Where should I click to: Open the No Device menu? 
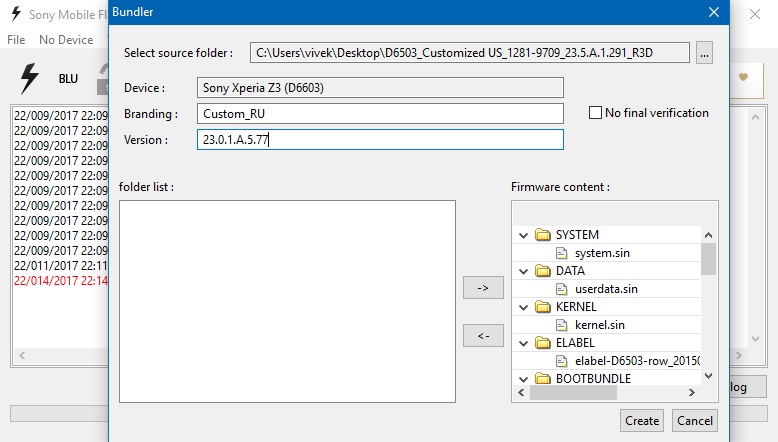(66, 40)
